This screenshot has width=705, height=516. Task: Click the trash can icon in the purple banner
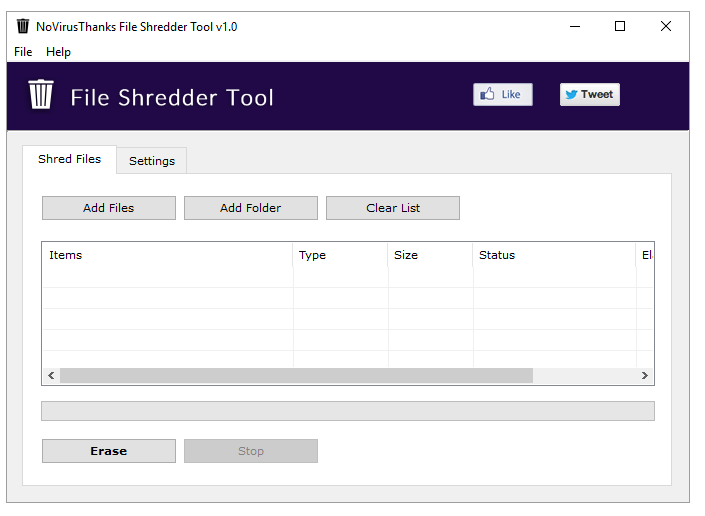41,94
